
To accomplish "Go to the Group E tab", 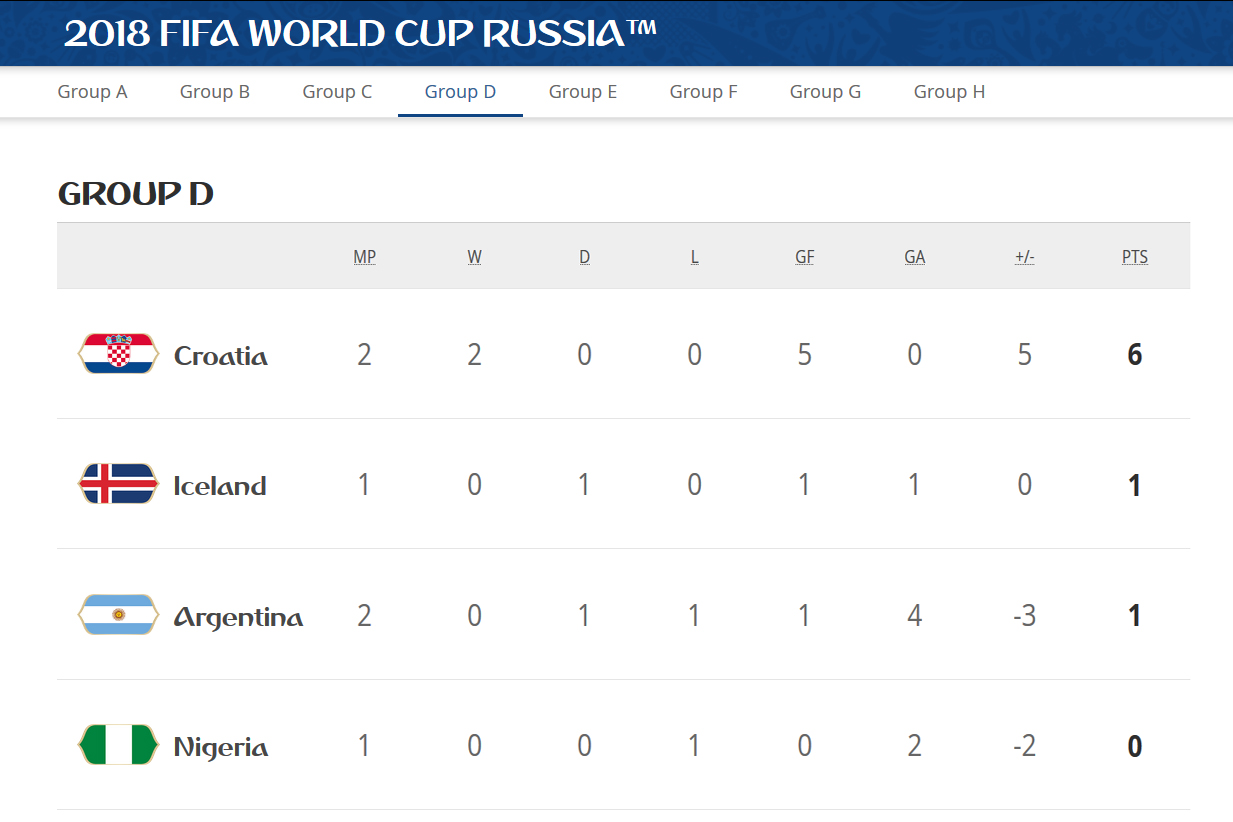I will [x=583, y=92].
